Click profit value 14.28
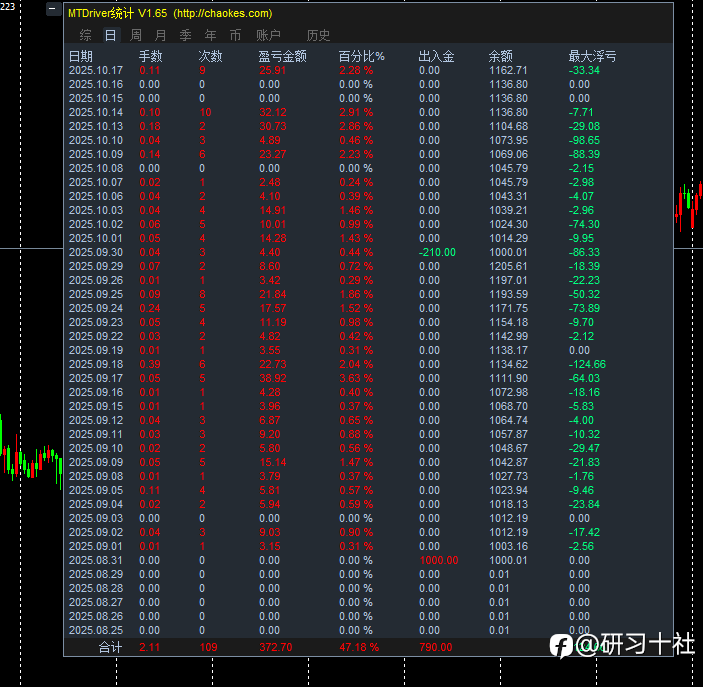703x687 pixels. click(273, 238)
